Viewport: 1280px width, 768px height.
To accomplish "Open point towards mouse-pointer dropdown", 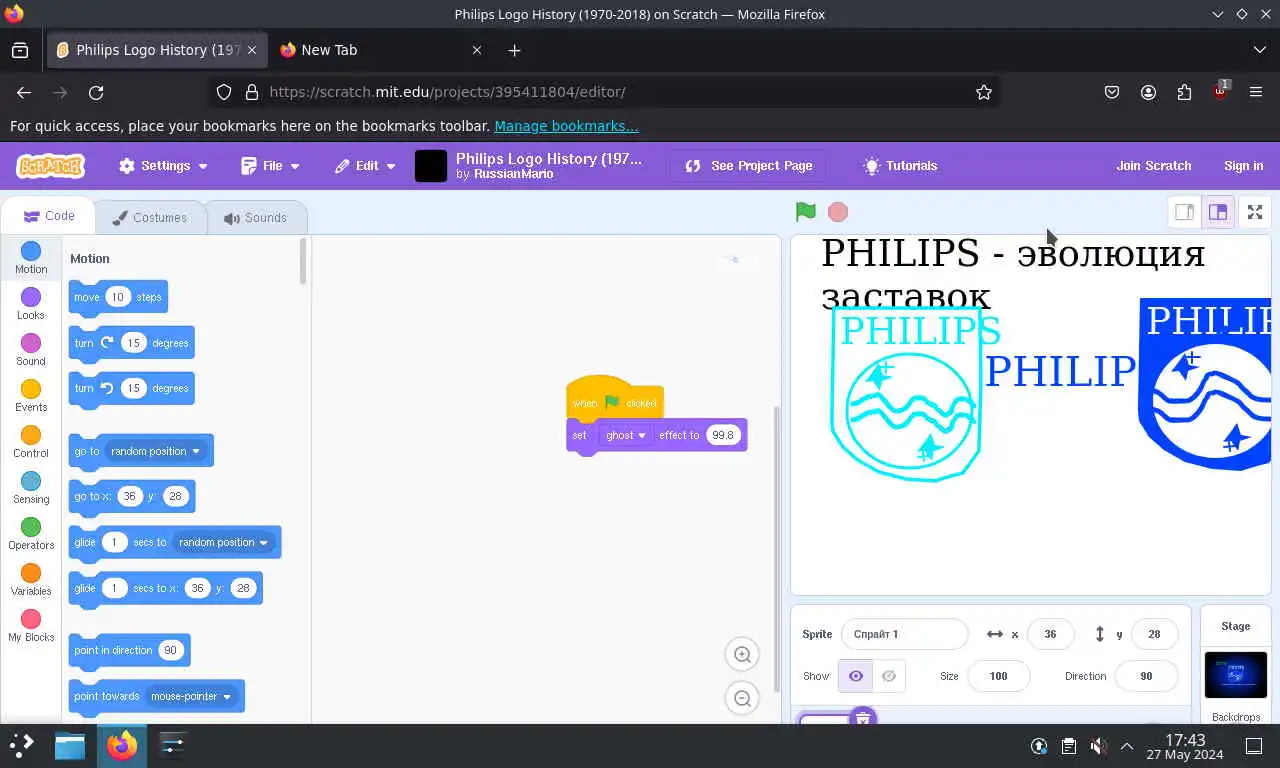I will (191, 696).
